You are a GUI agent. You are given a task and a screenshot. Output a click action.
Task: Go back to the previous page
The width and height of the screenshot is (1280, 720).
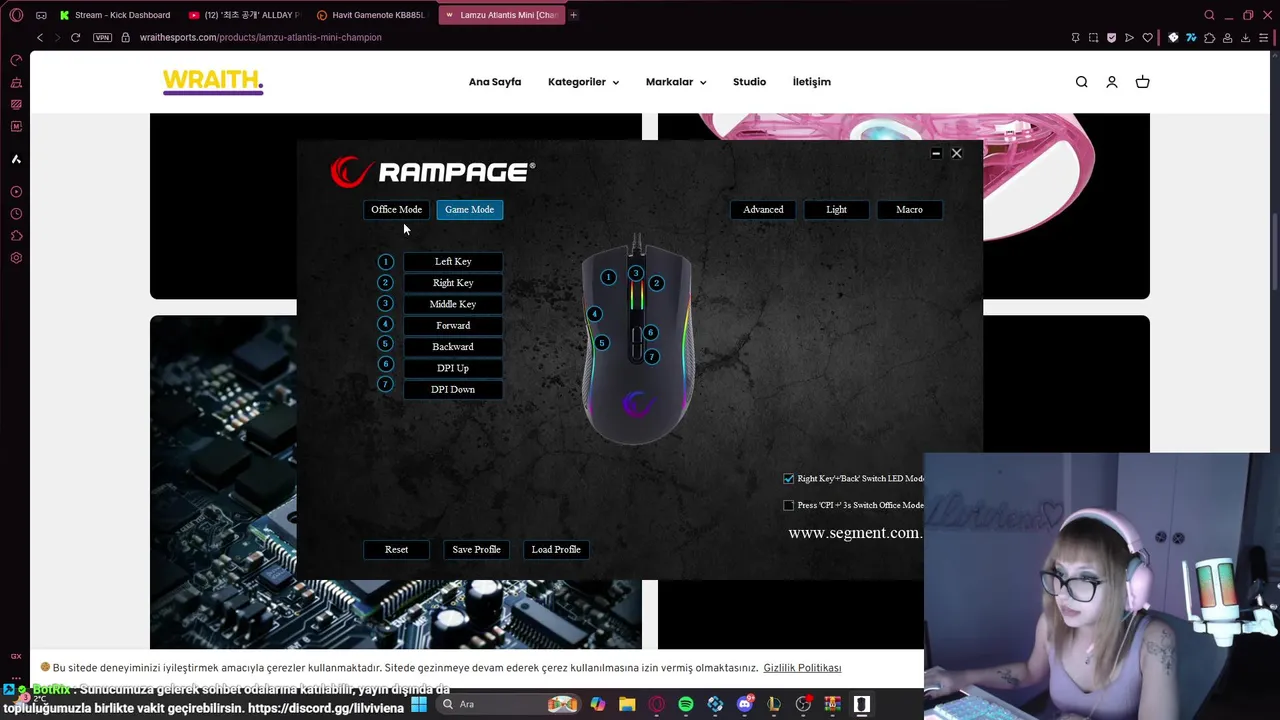click(40, 37)
